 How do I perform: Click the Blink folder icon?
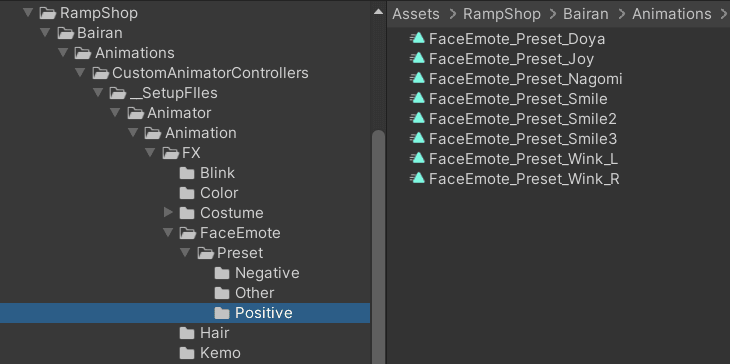(x=187, y=173)
